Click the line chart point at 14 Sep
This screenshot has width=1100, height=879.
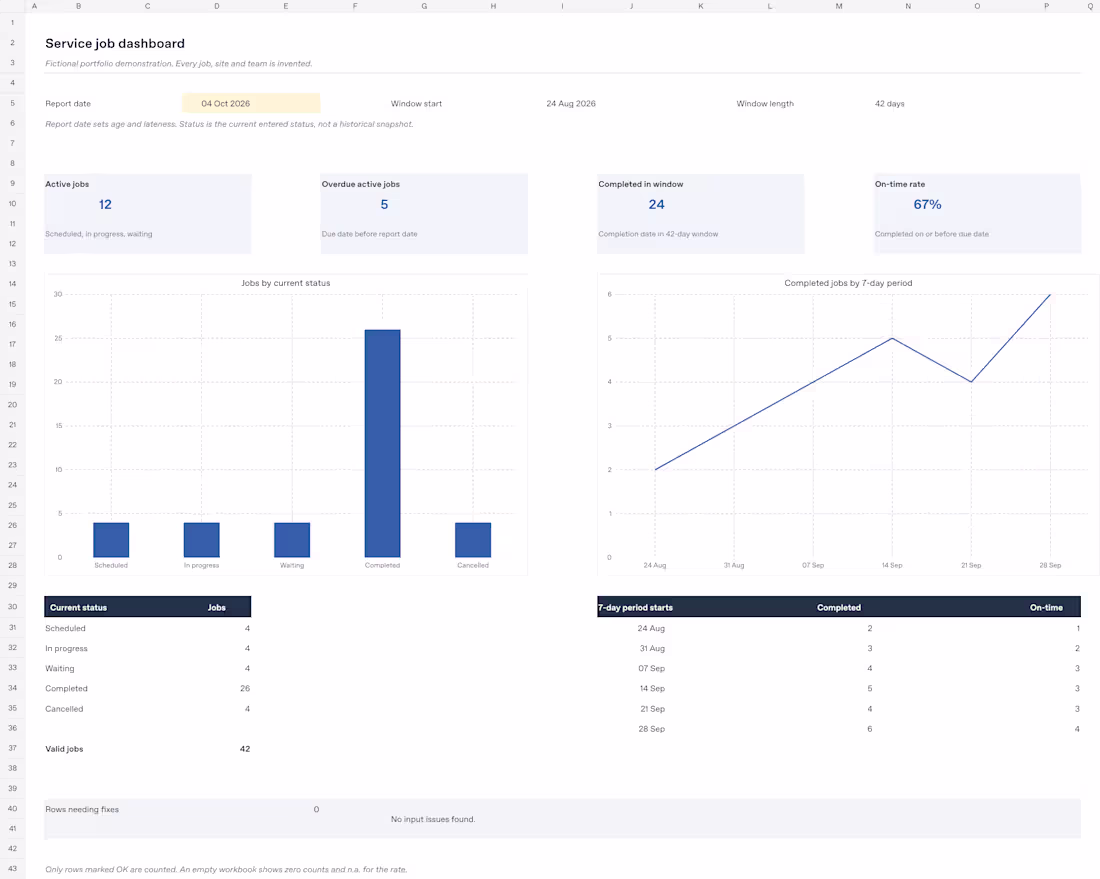click(x=892, y=338)
